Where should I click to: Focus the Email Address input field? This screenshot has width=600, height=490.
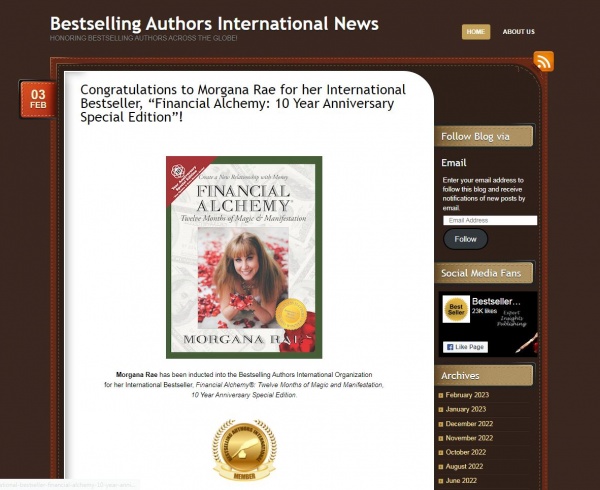(490, 220)
